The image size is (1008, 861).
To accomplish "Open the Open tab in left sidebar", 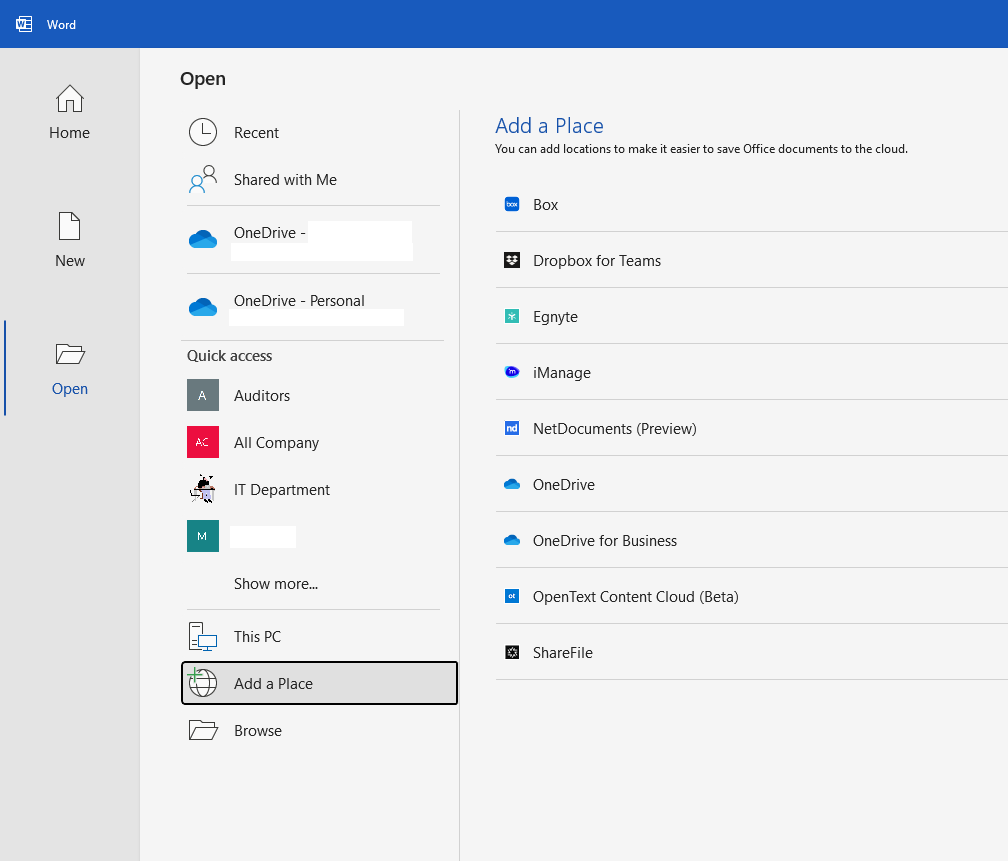I will (69, 368).
